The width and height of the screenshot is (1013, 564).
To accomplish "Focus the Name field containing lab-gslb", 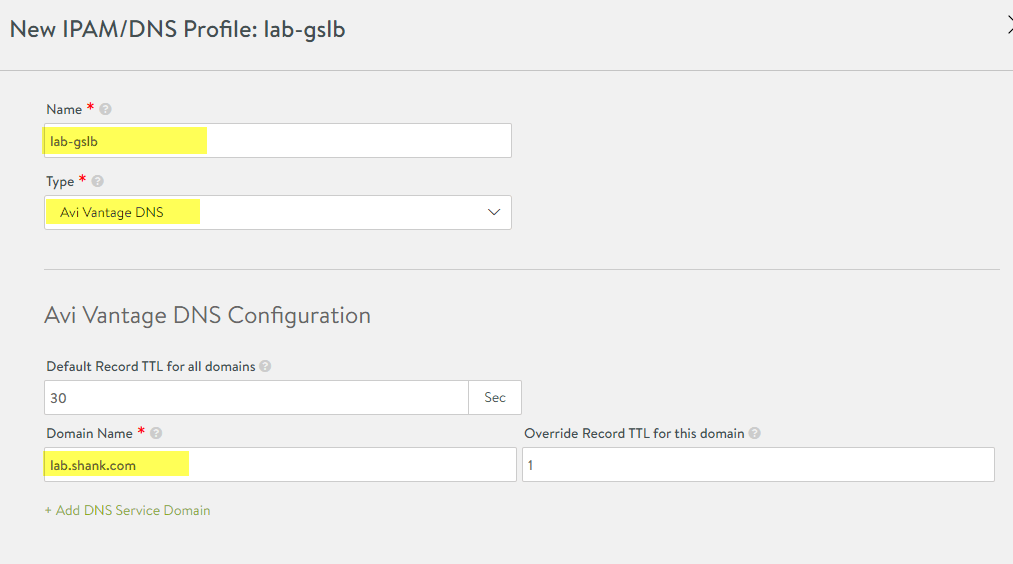I will [278, 141].
